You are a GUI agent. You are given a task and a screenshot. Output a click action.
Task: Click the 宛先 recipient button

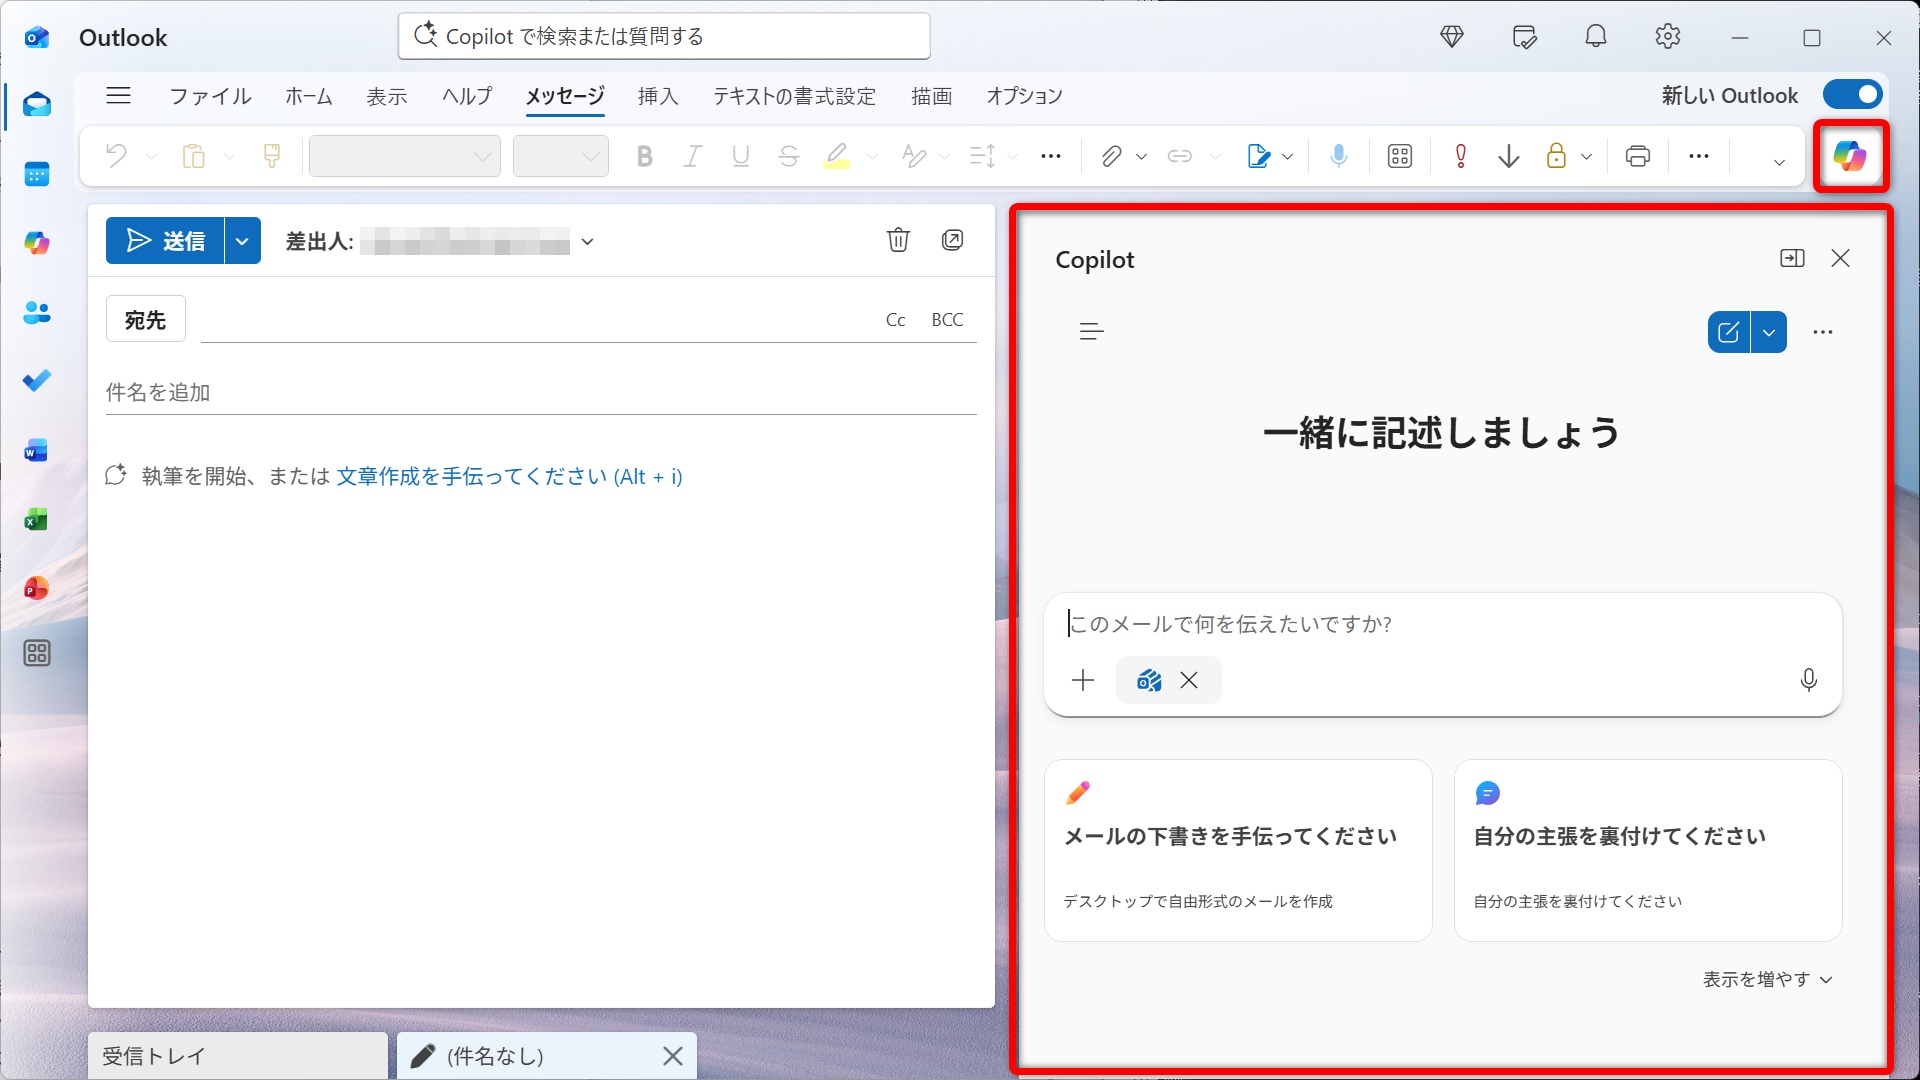[x=146, y=320]
